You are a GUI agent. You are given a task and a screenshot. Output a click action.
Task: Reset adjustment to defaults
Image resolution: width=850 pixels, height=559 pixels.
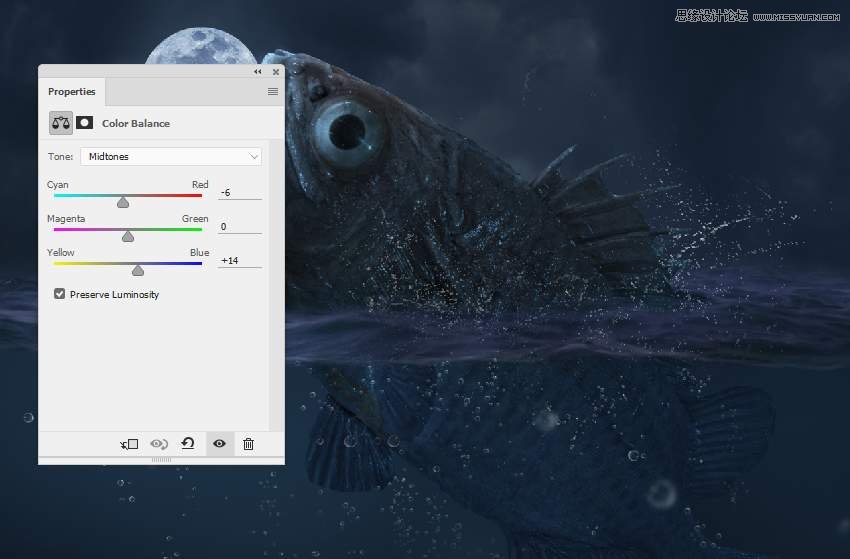click(x=187, y=444)
